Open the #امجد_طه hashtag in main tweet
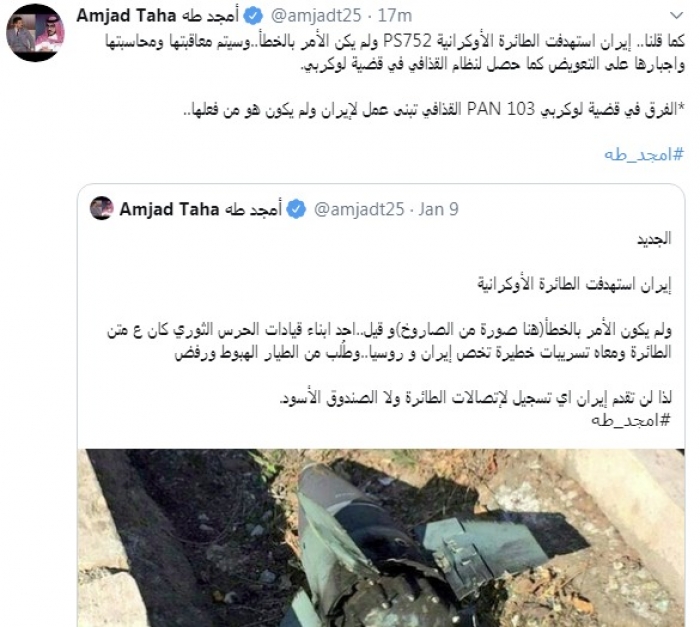700x627 pixels. point(644,155)
